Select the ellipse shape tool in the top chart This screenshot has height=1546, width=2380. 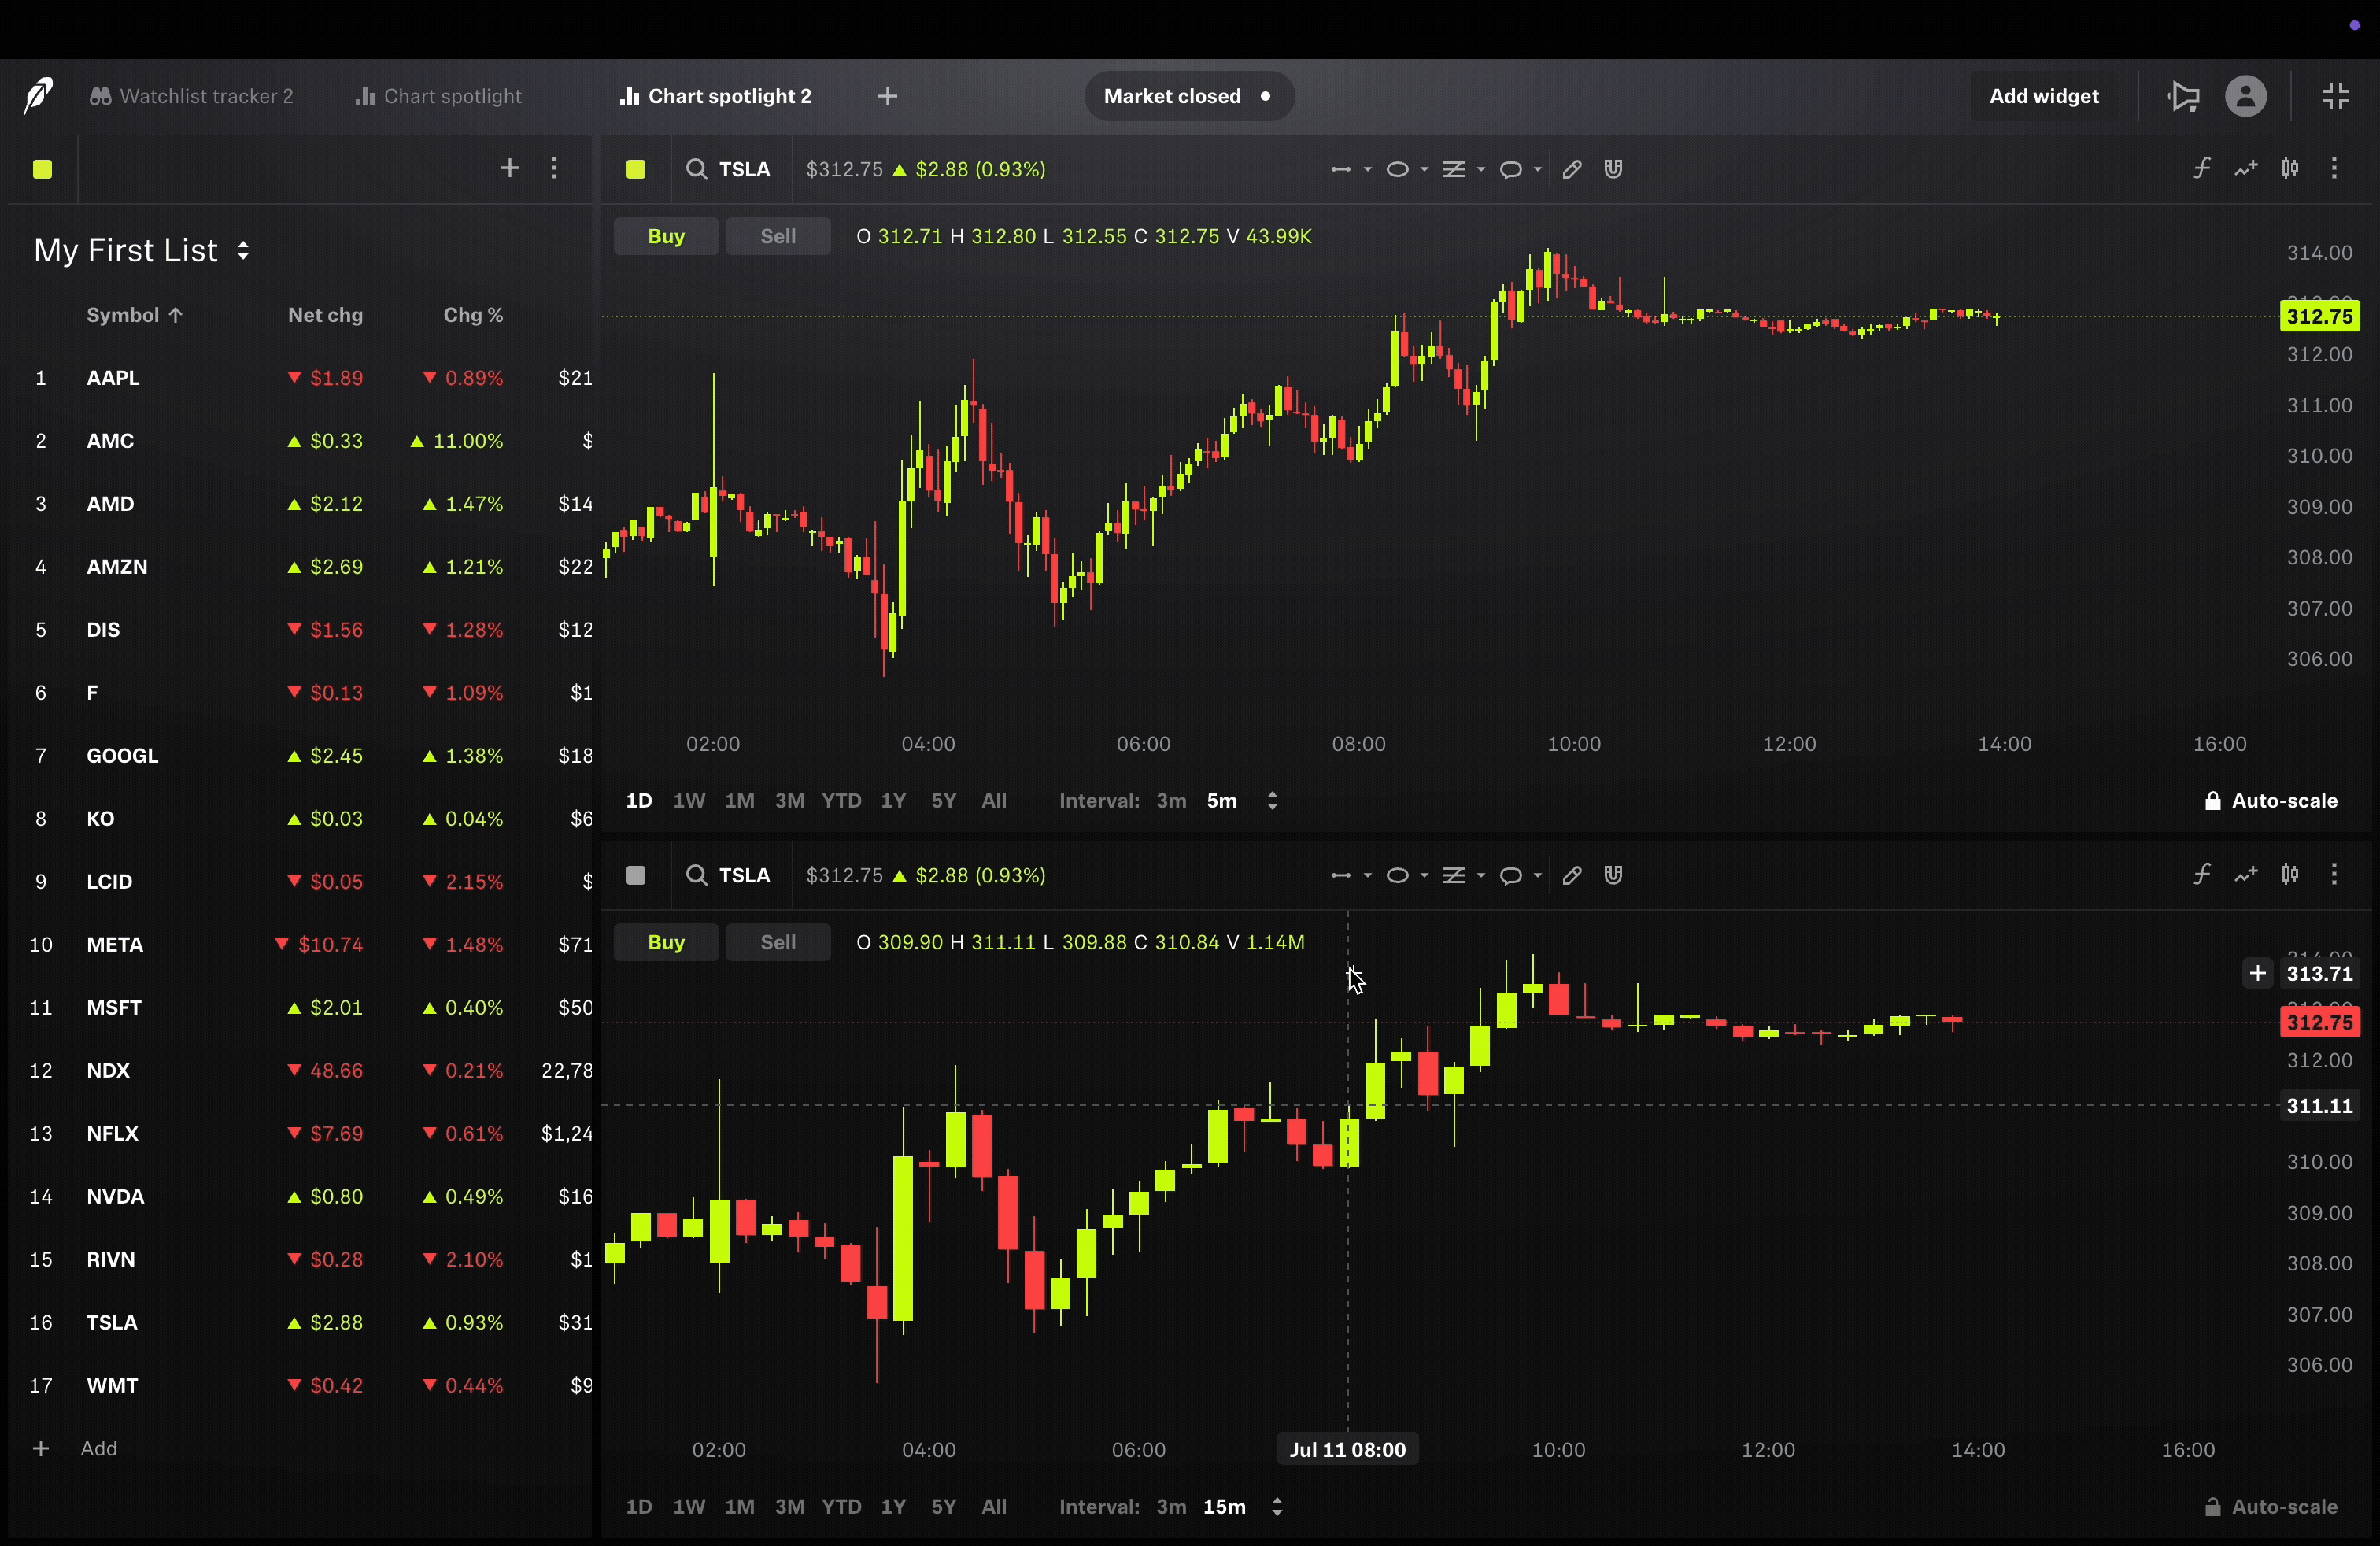tap(1398, 169)
